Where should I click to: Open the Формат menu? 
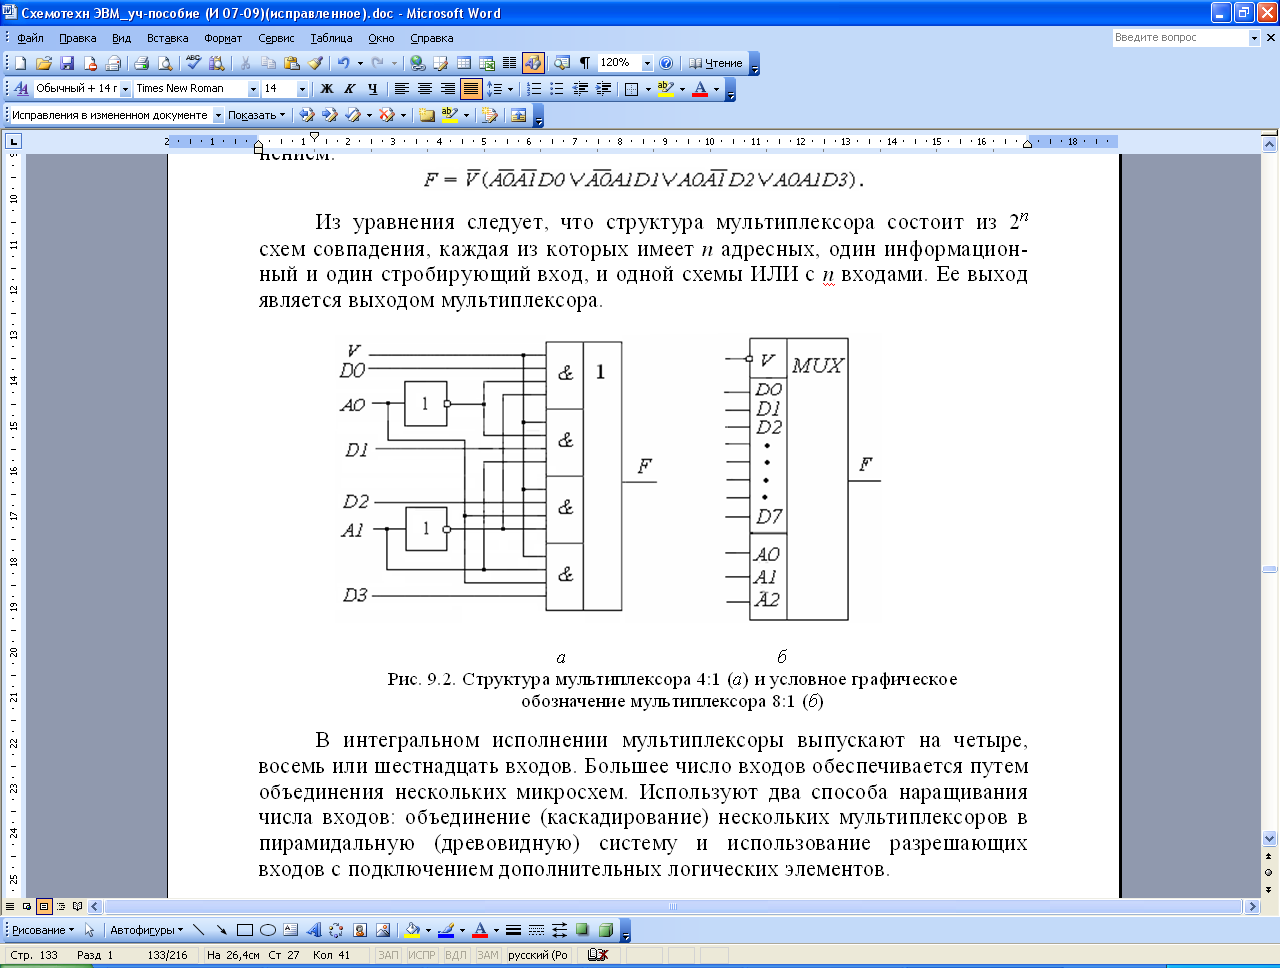[223, 38]
